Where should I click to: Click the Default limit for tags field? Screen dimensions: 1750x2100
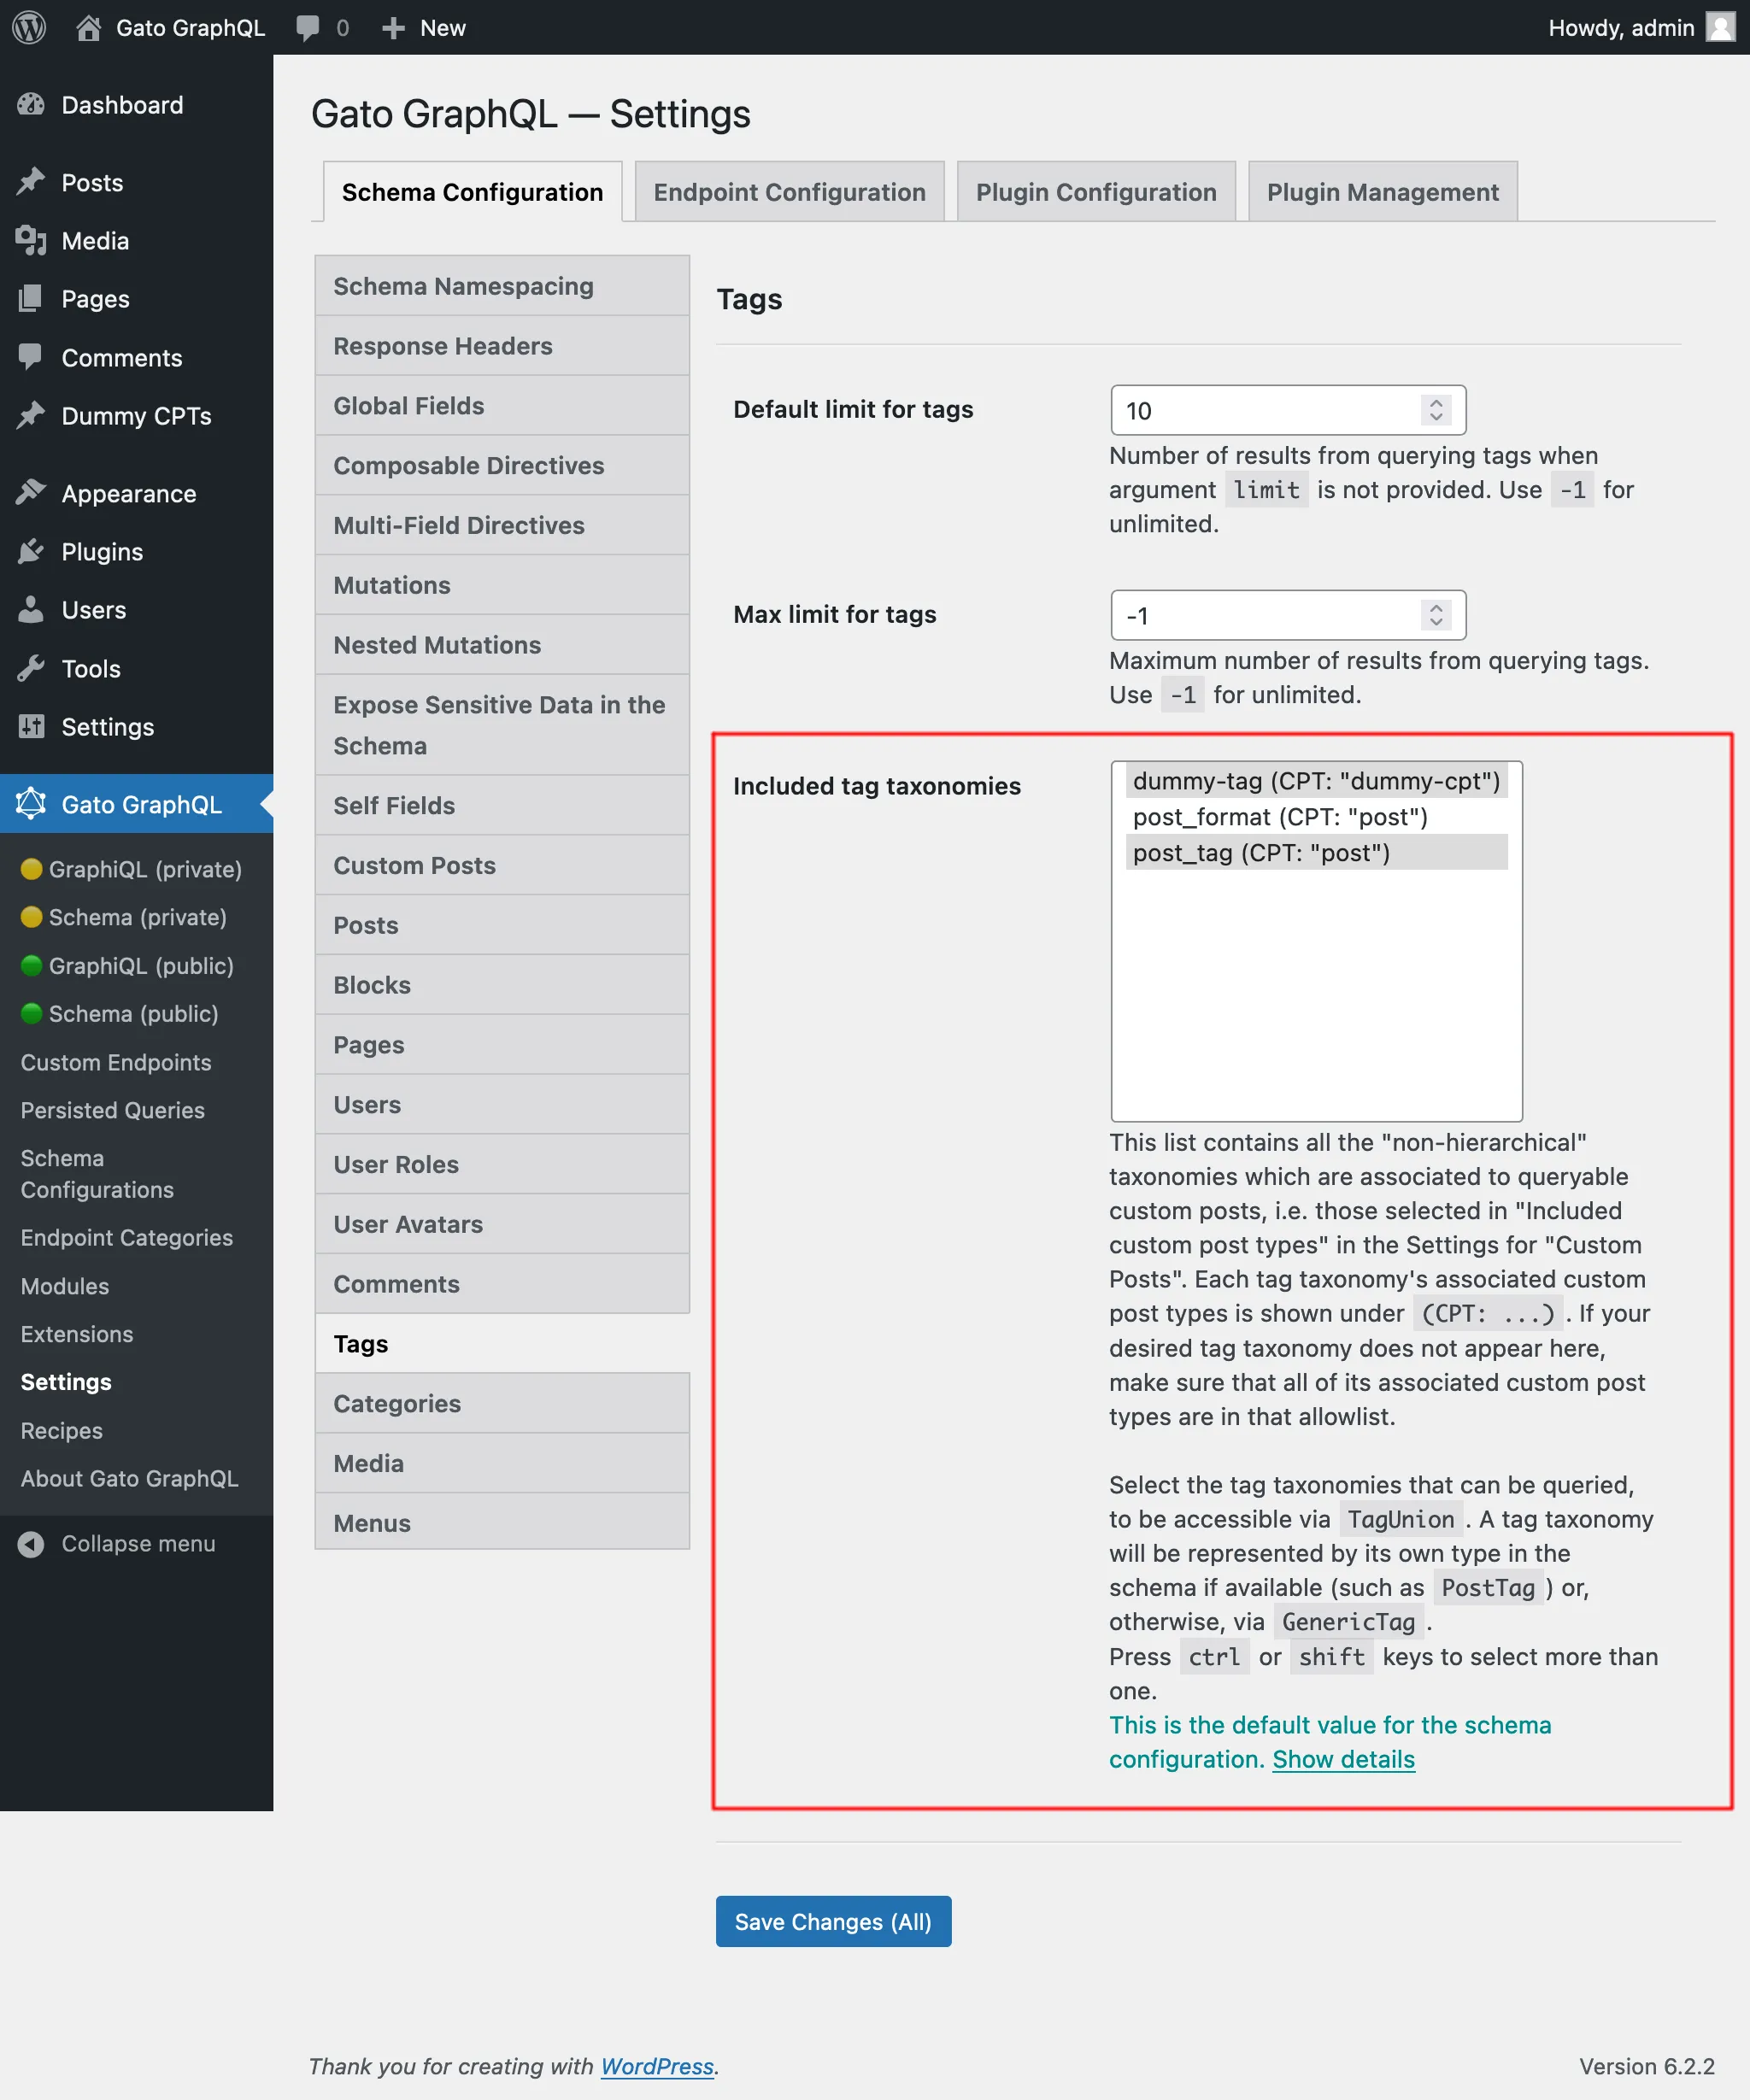click(1287, 410)
